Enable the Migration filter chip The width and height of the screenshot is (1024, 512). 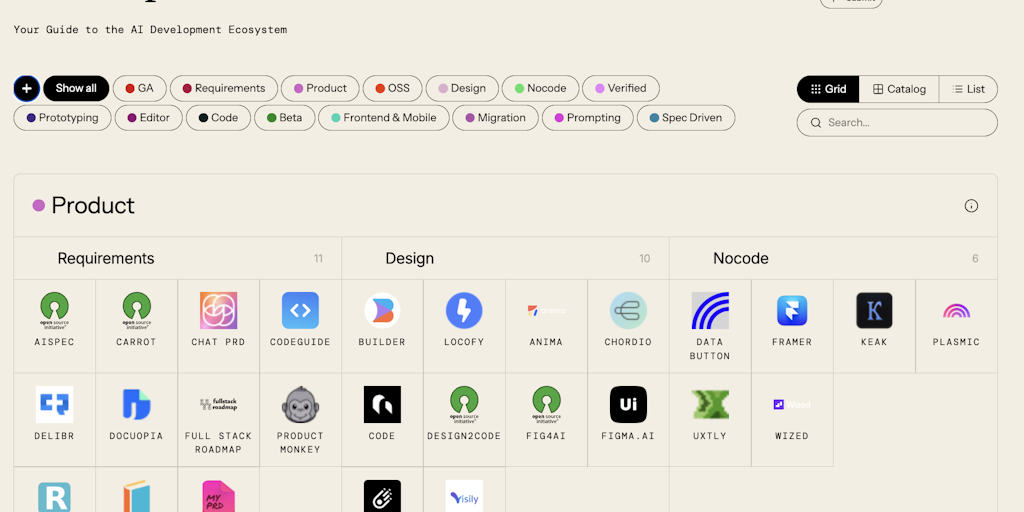tap(496, 118)
